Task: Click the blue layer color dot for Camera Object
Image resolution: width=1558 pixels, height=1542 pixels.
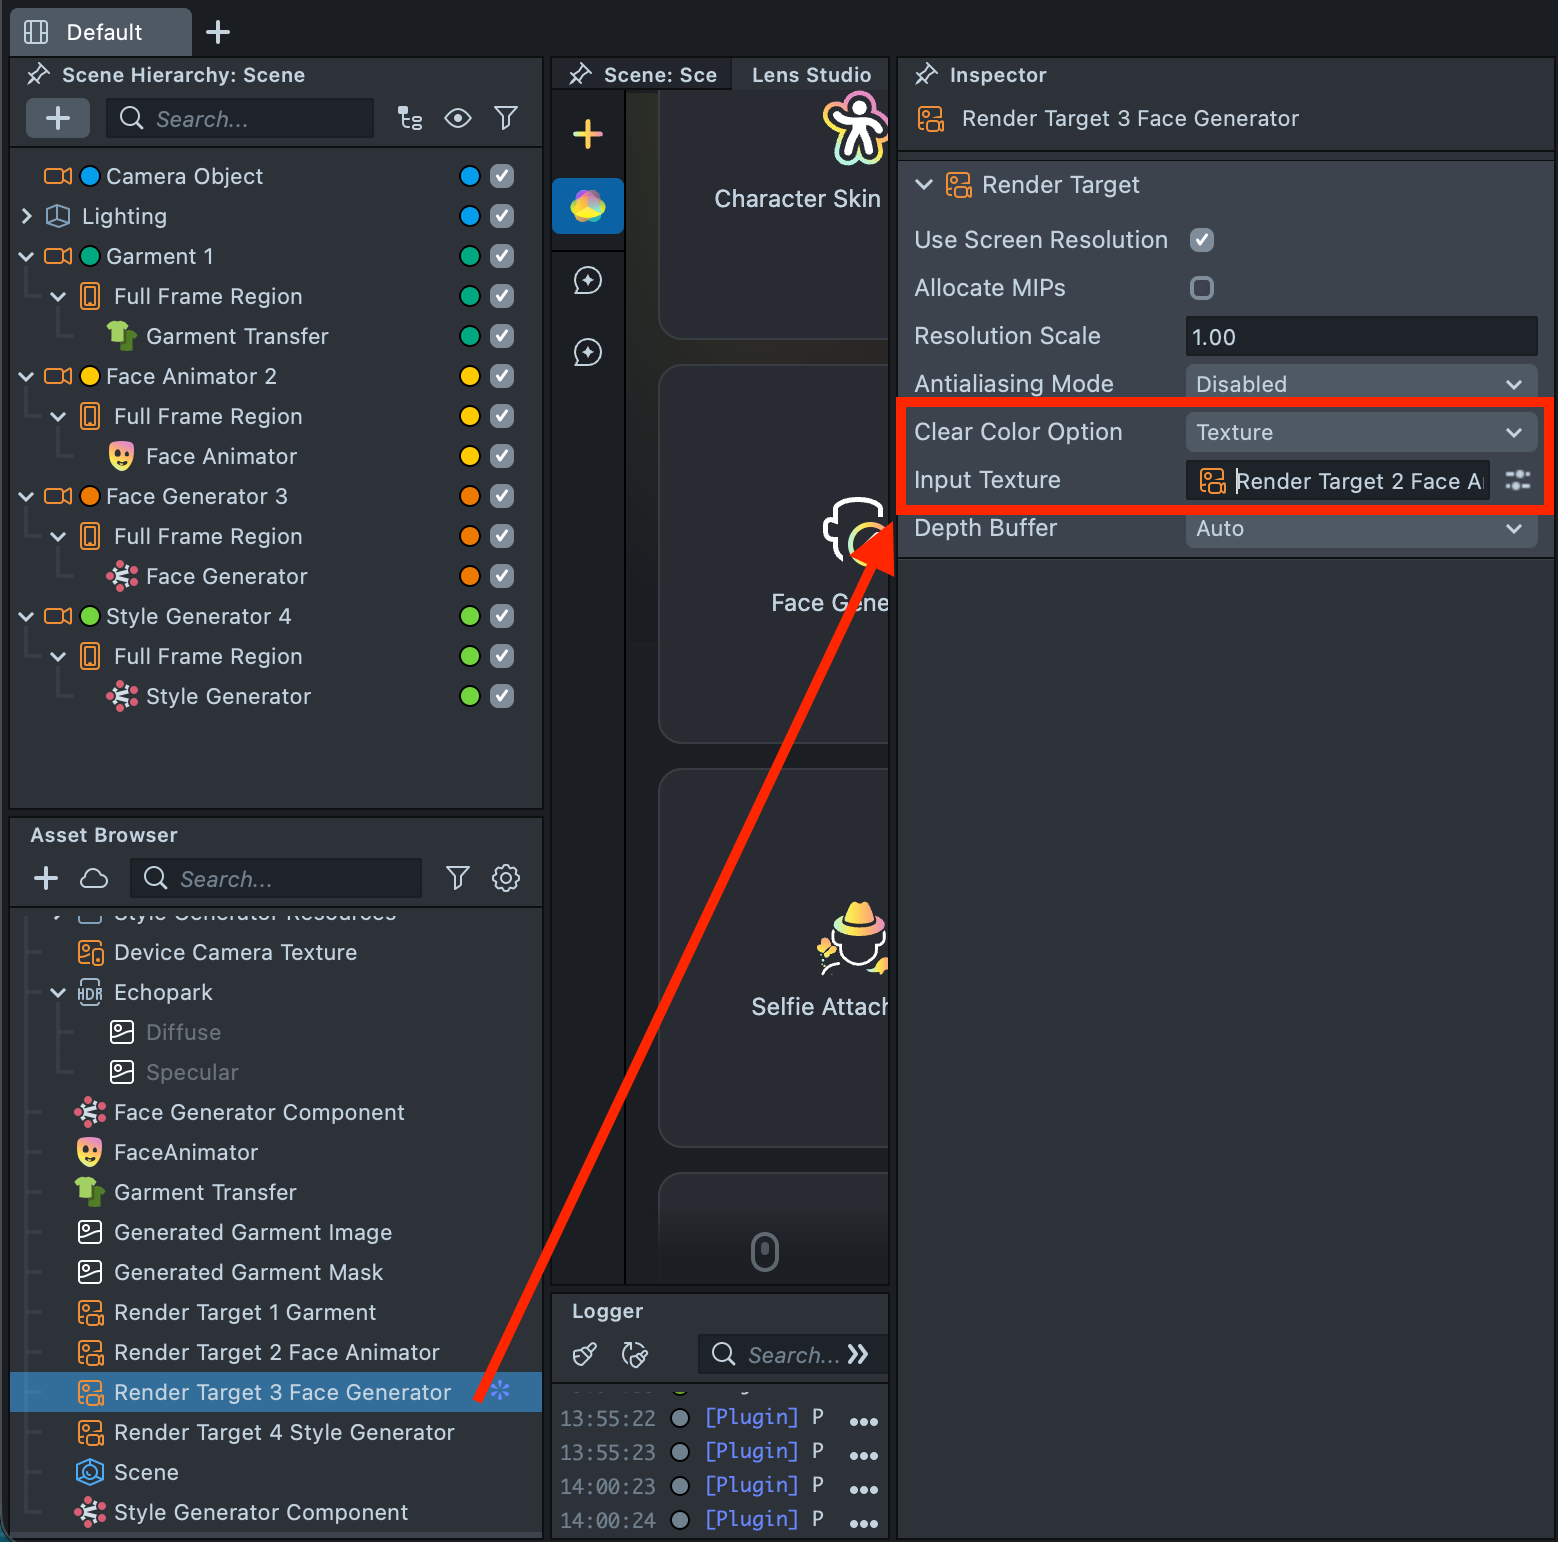Action: (470, 176)
